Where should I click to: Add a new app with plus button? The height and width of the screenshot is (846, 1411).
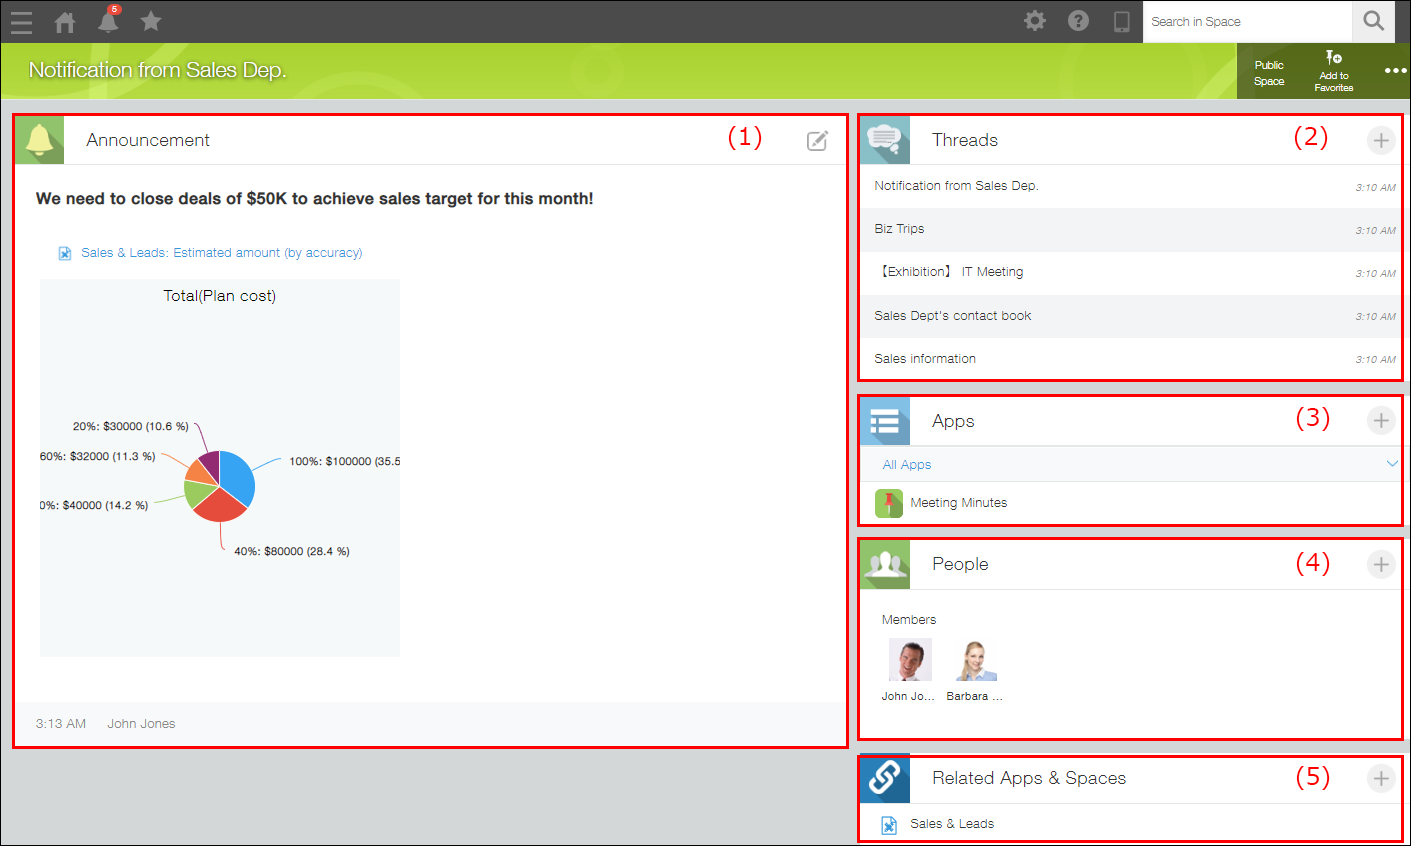coord(1380,421)
